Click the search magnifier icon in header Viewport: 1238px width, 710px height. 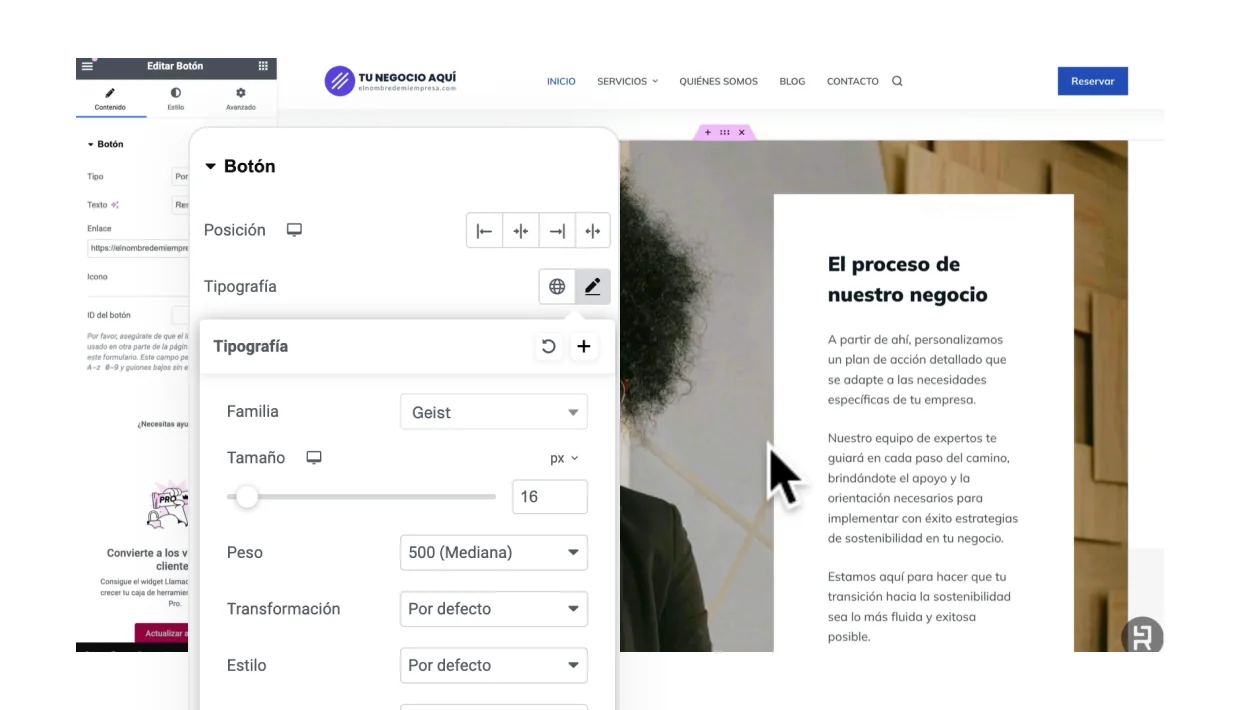click(x=897, y=82)
